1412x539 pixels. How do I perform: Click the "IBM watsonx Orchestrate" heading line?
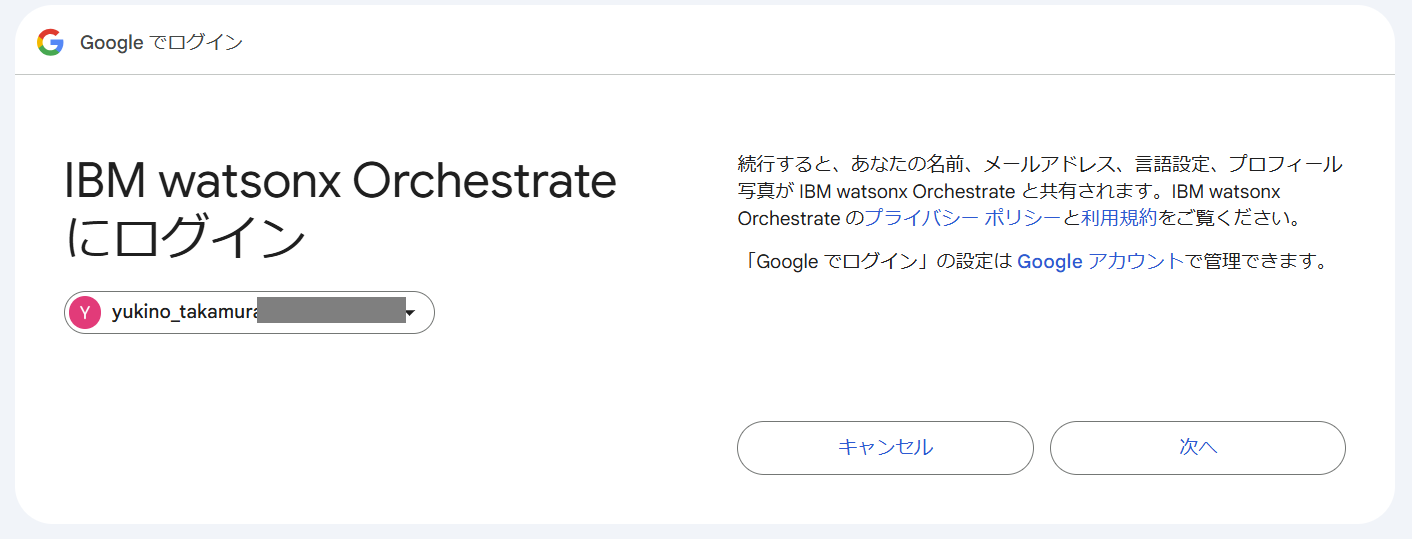click(x=340, y=182)
